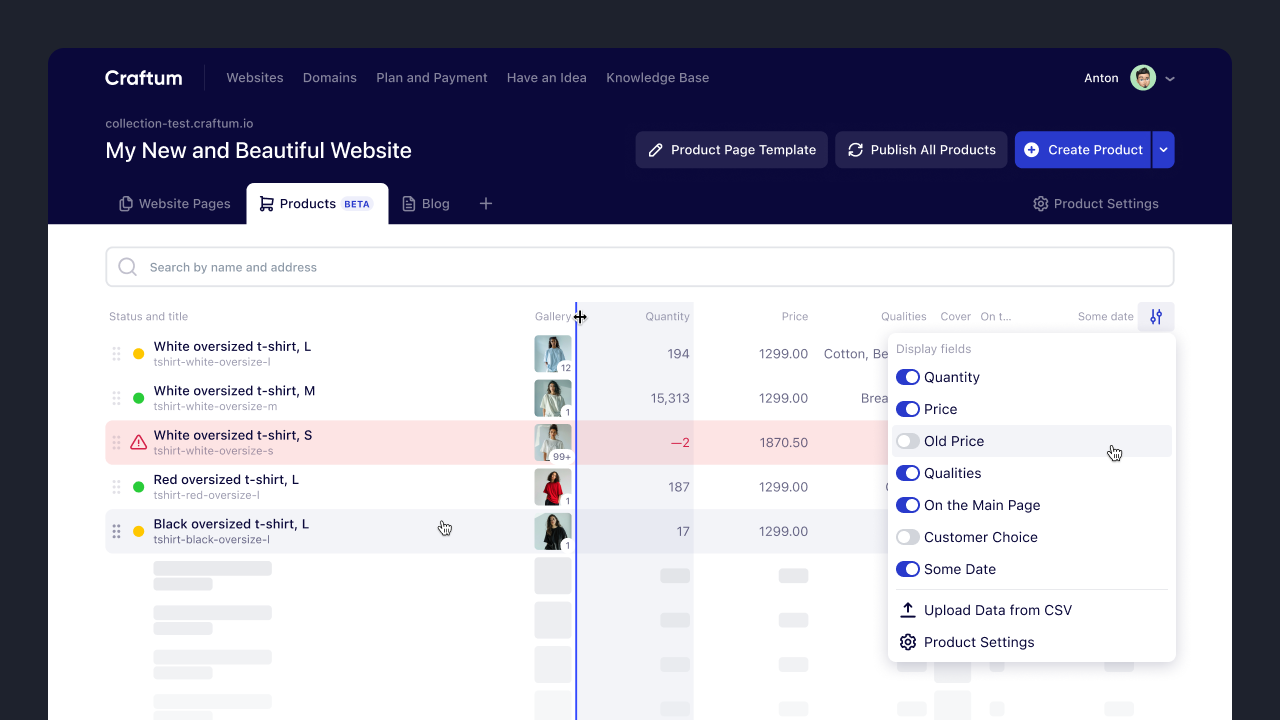The width and height of the screenshot is (1280, 720).
Task: Click Anton's profile avatar
Action: 1142,78
